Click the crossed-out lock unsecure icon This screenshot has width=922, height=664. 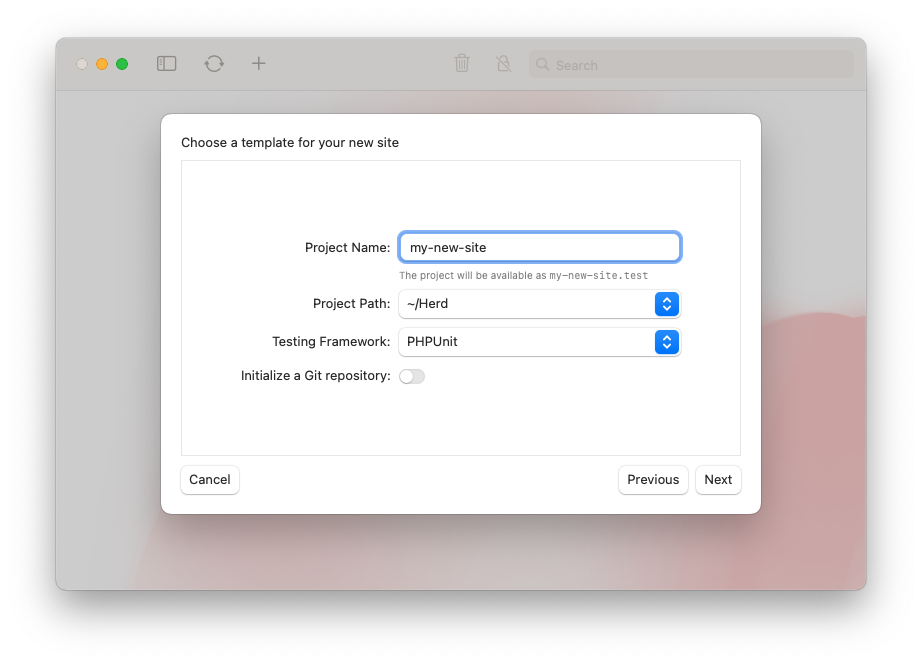[x=503, y=64]
